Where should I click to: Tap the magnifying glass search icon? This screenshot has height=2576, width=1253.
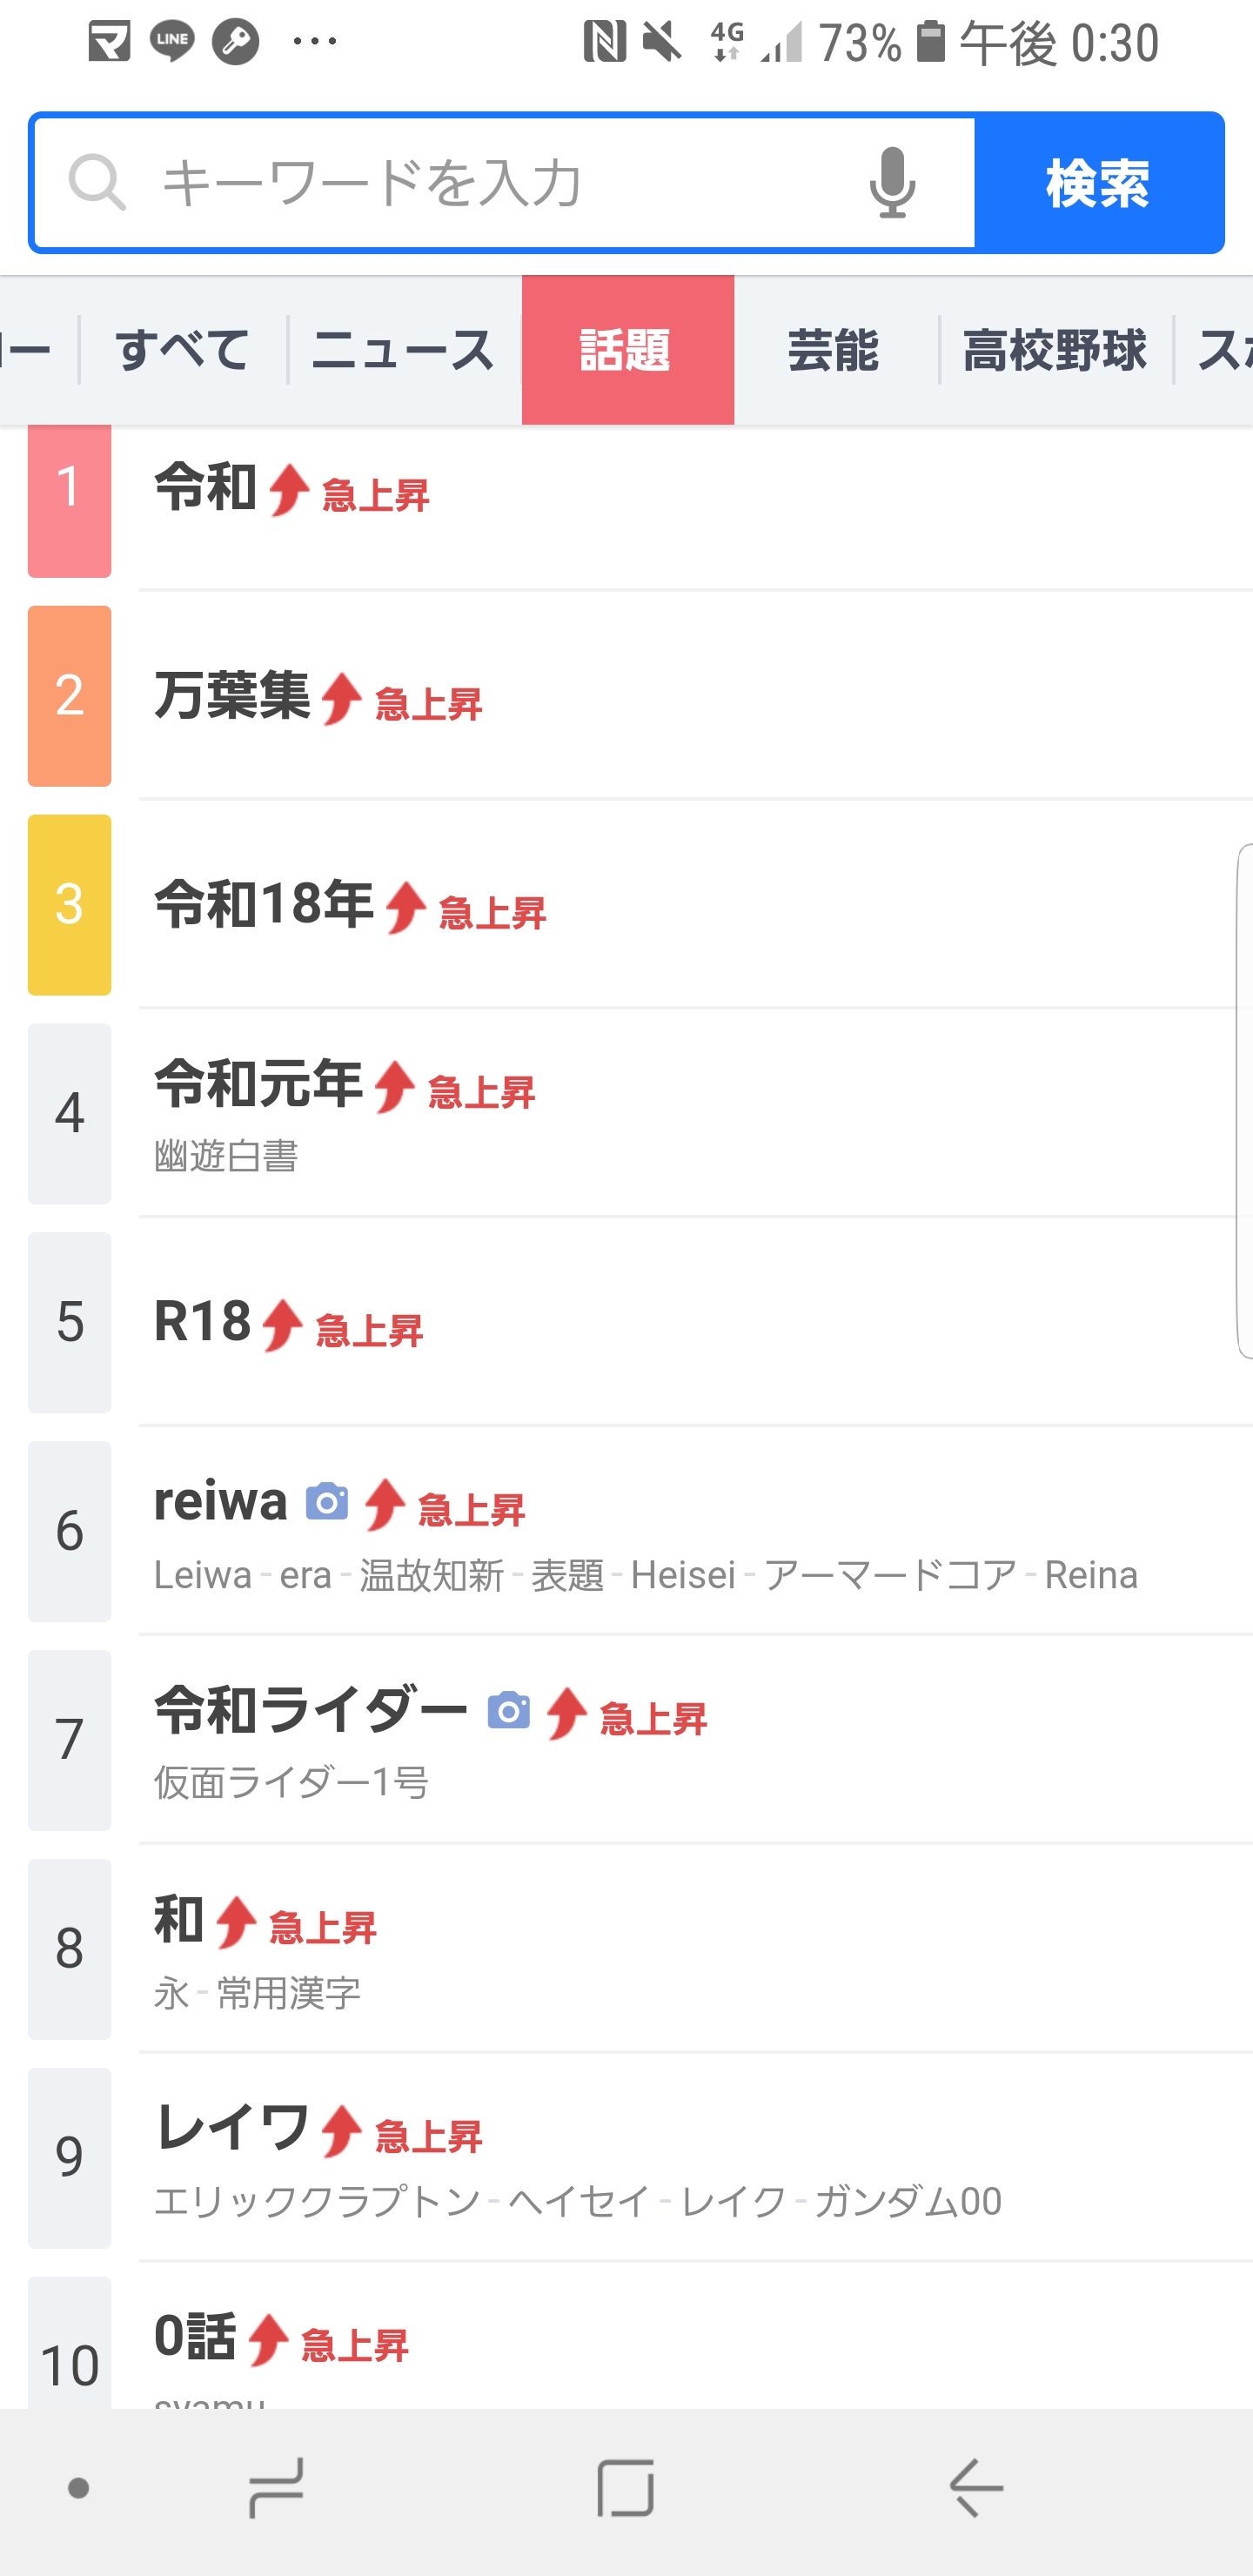pos(97,182)
